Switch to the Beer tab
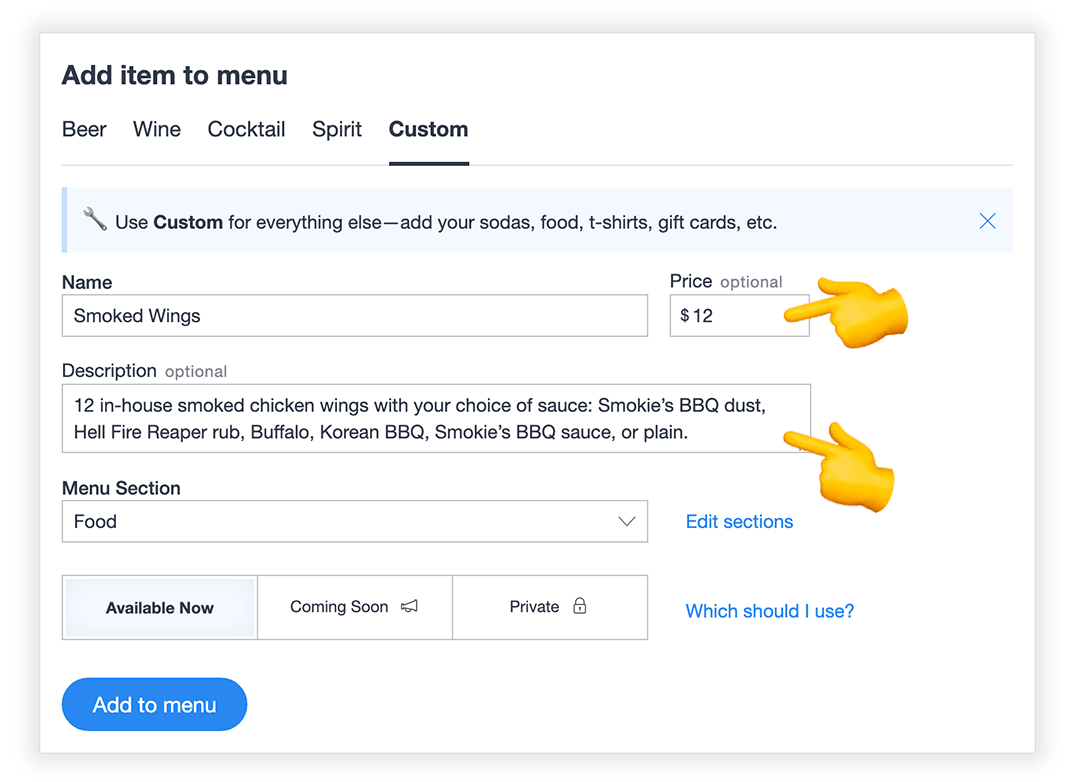The height and width of the screenshot is (782, 1075). (x=84, y=129)
